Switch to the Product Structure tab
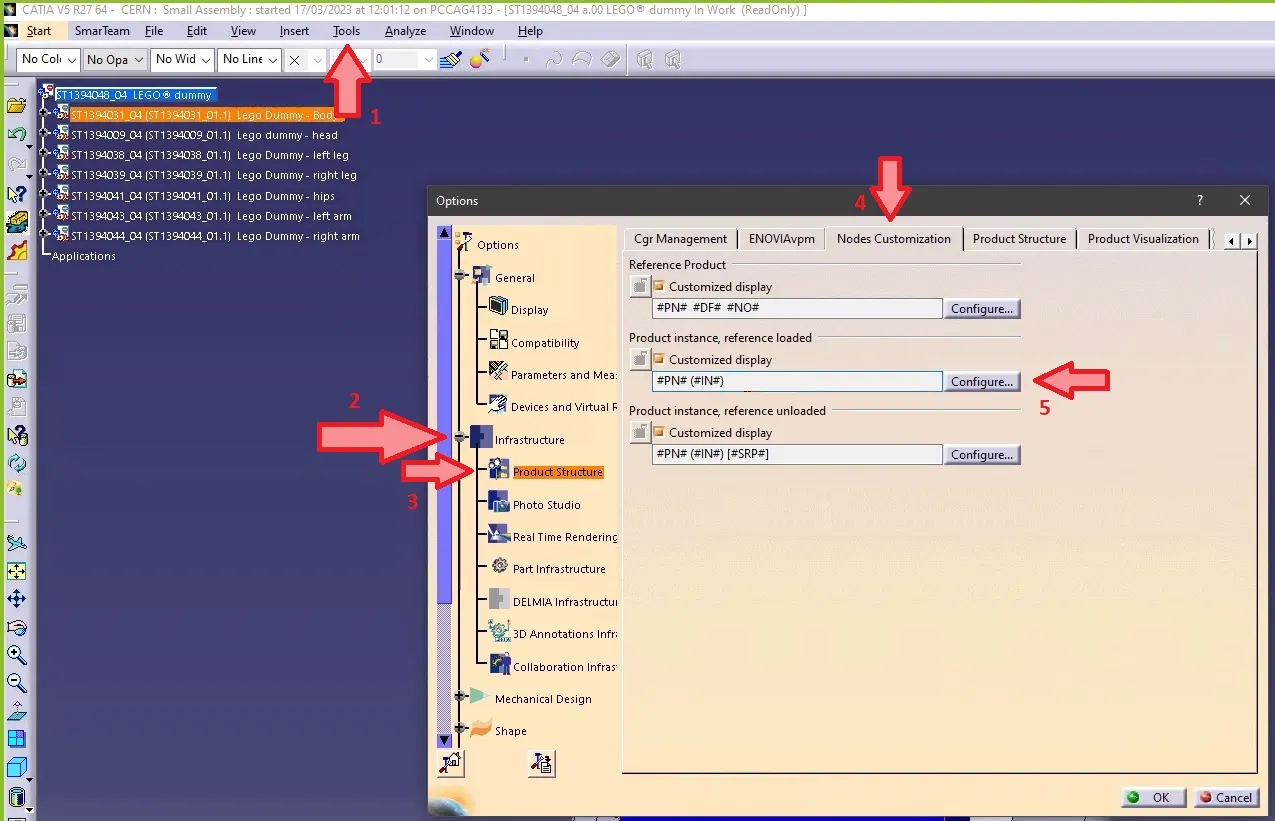Viewport: 1275px width, 821px height. click(1020, 239)
